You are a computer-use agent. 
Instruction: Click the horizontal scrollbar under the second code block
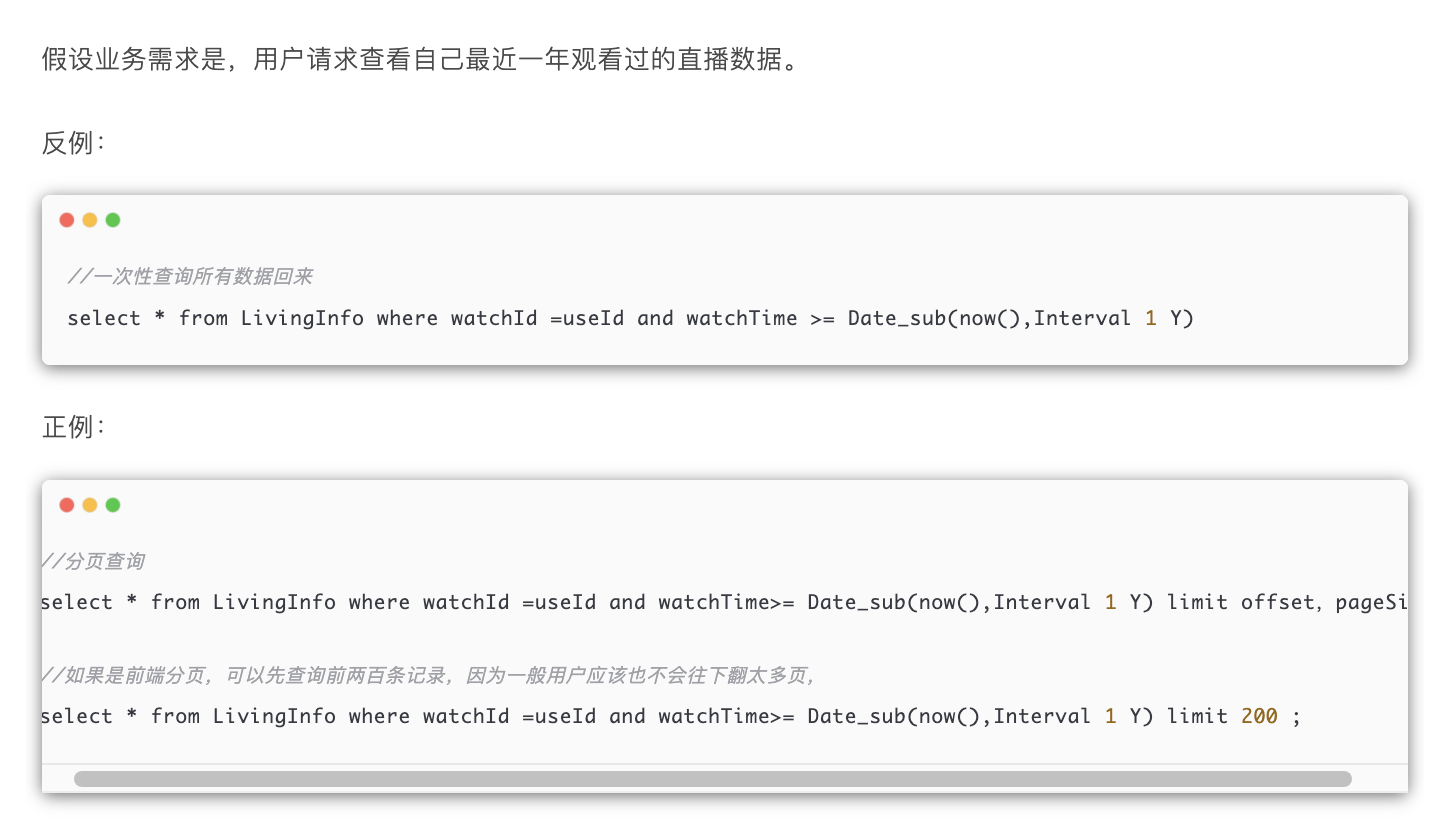point(712,778)
